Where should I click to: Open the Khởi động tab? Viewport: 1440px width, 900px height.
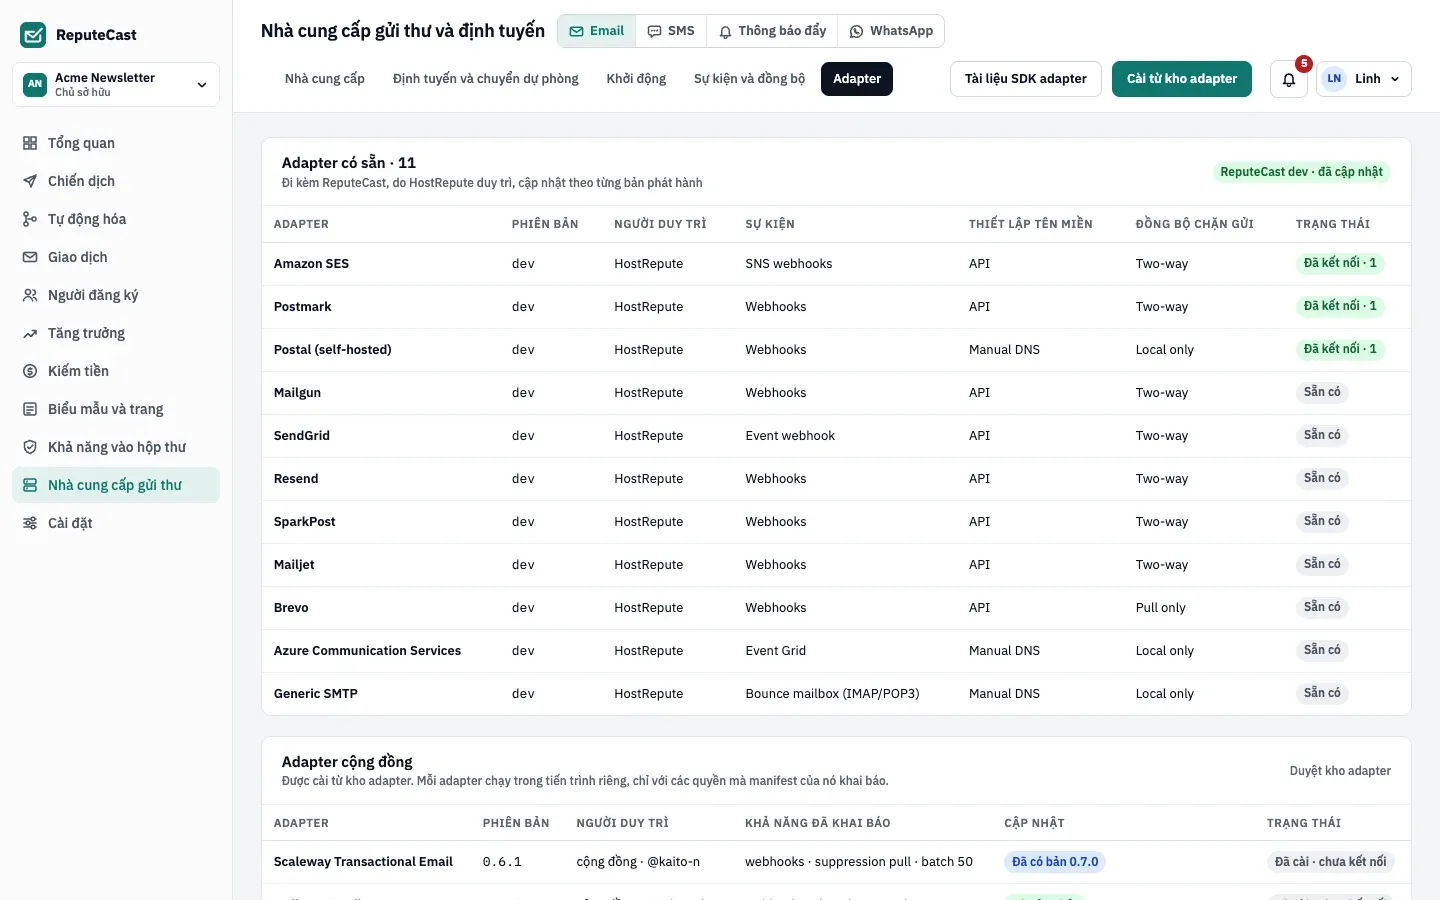click(x=636, y=79)
